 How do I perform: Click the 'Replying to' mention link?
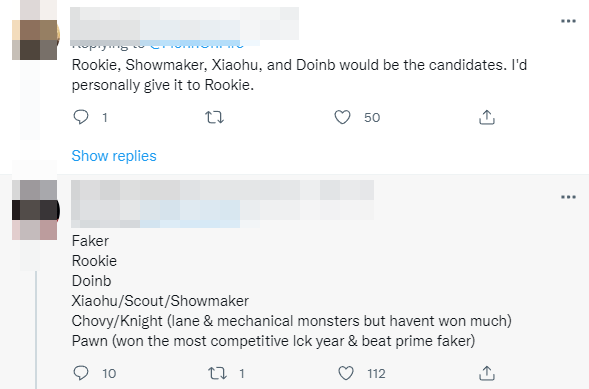tap(197, 44)
